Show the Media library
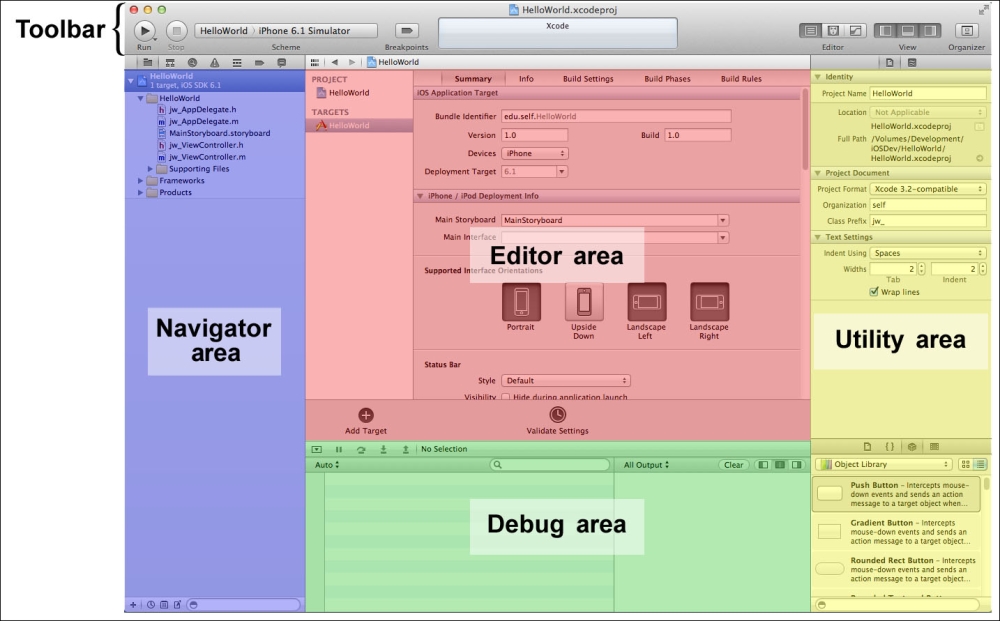This screenshot has width=1000, height=621. [934, 447]
